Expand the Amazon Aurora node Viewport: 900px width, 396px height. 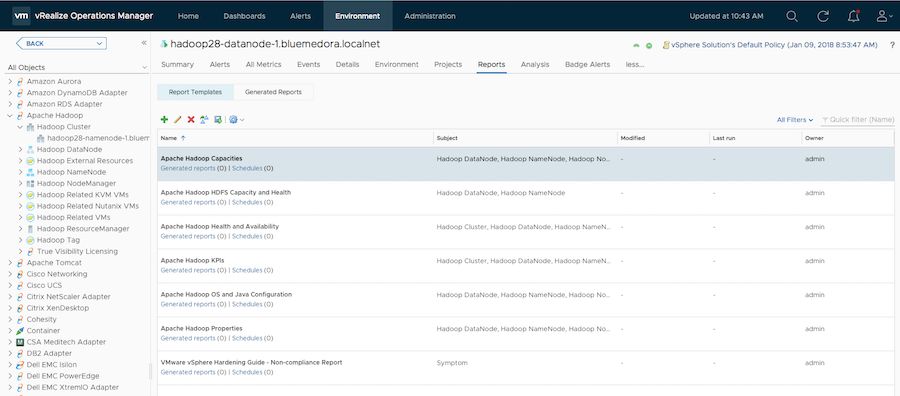click(x=10, y=81)
